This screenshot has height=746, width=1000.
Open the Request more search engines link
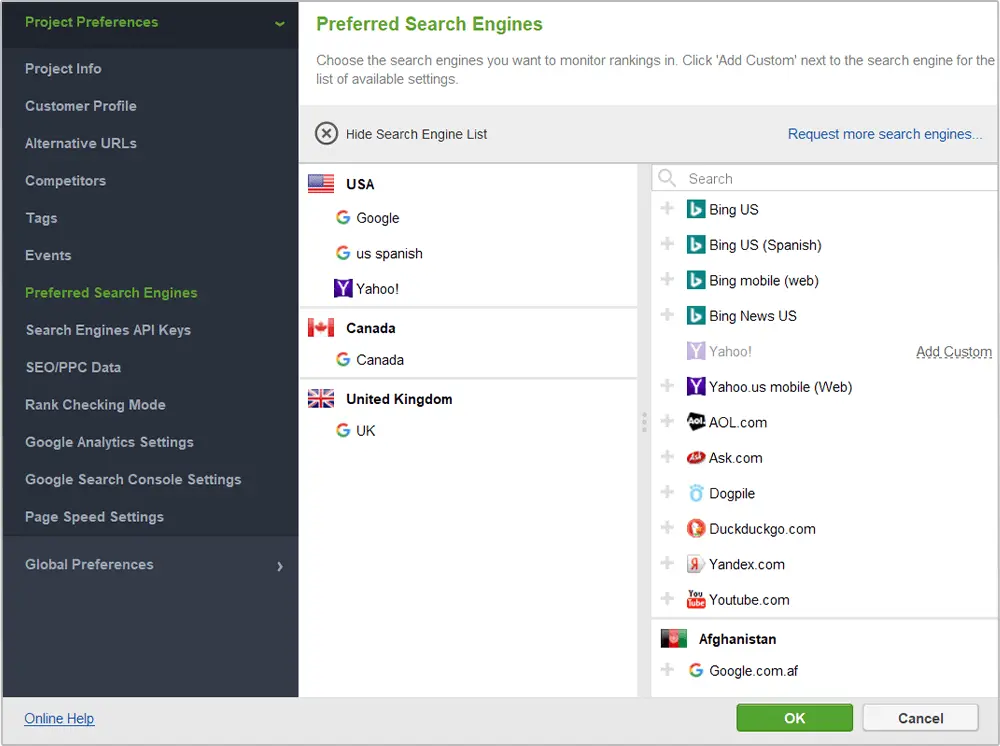(884, 134)
